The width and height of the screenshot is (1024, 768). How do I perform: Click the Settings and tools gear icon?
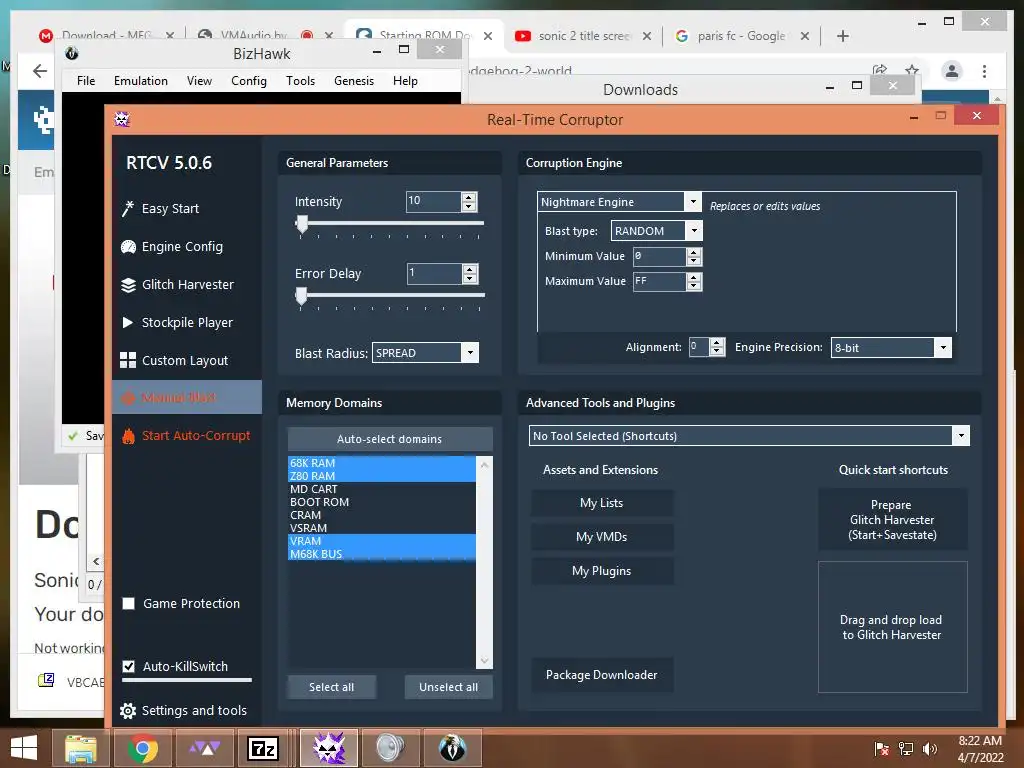pyautogui.click(x=128, y=711)
